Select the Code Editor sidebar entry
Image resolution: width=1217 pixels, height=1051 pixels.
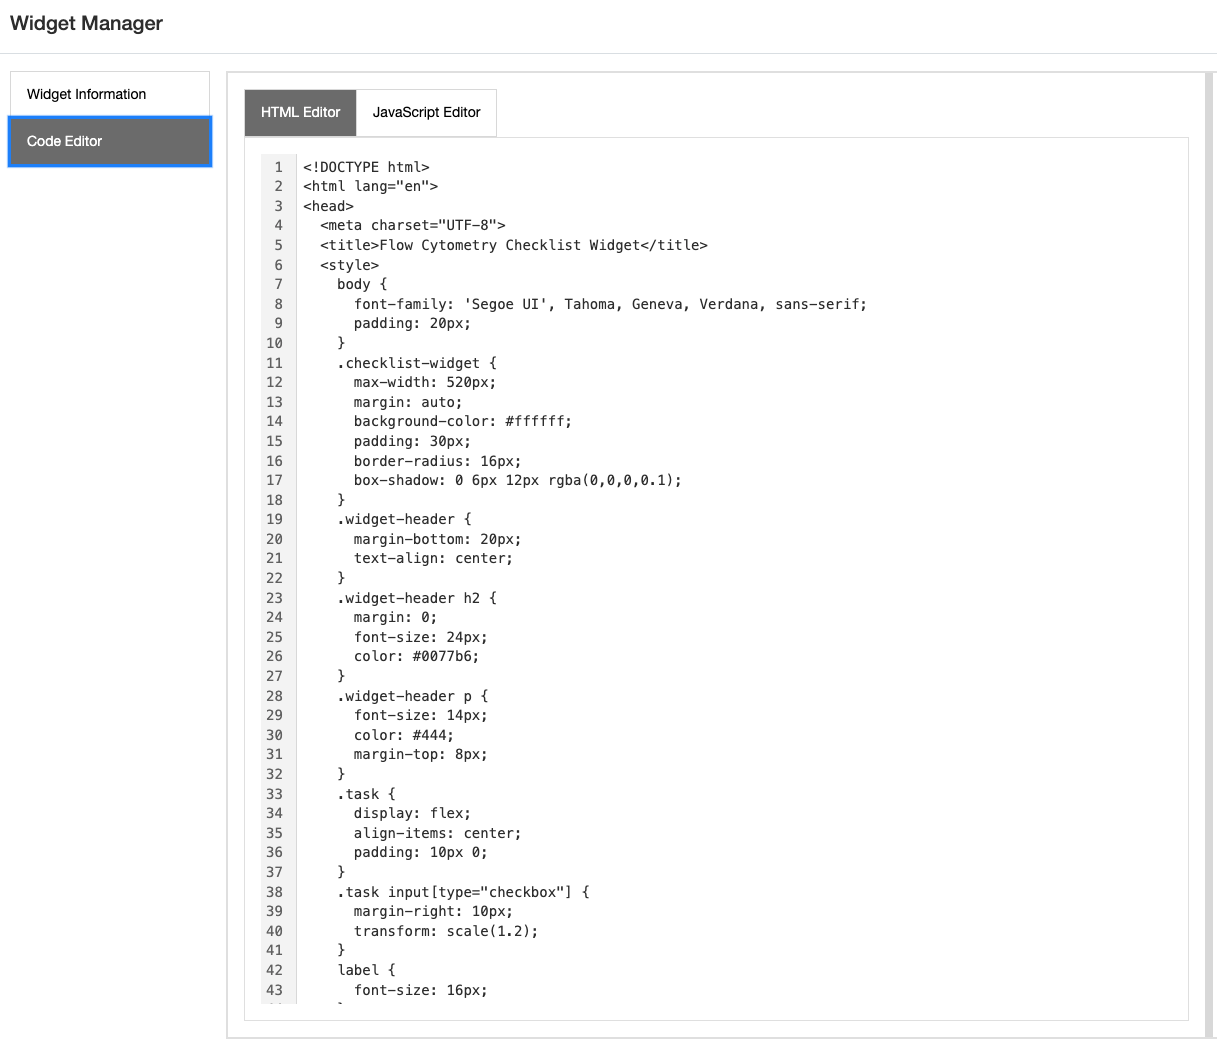63,142
